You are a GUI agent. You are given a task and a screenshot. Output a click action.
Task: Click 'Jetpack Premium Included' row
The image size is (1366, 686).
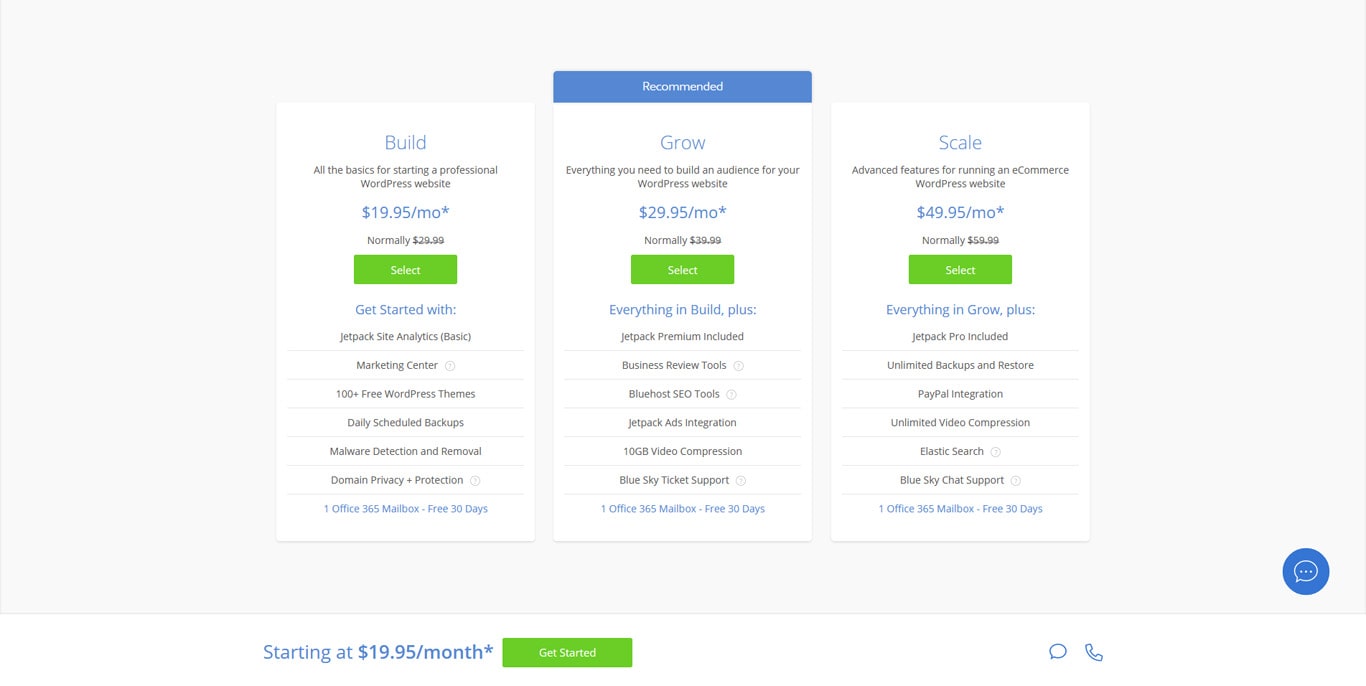[x=682, y=337]
